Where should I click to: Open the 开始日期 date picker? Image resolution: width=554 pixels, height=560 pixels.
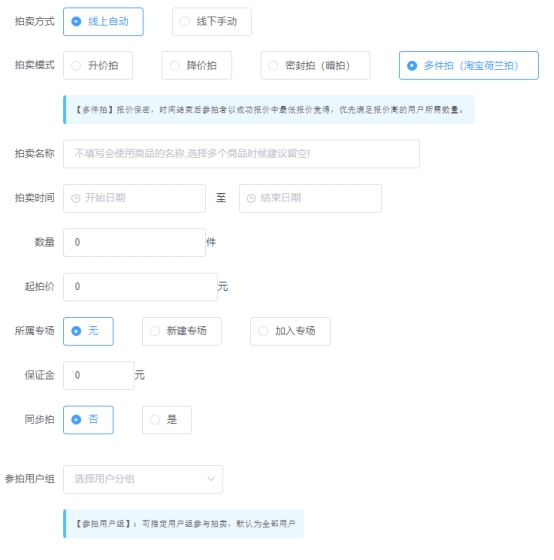point(134,199)
